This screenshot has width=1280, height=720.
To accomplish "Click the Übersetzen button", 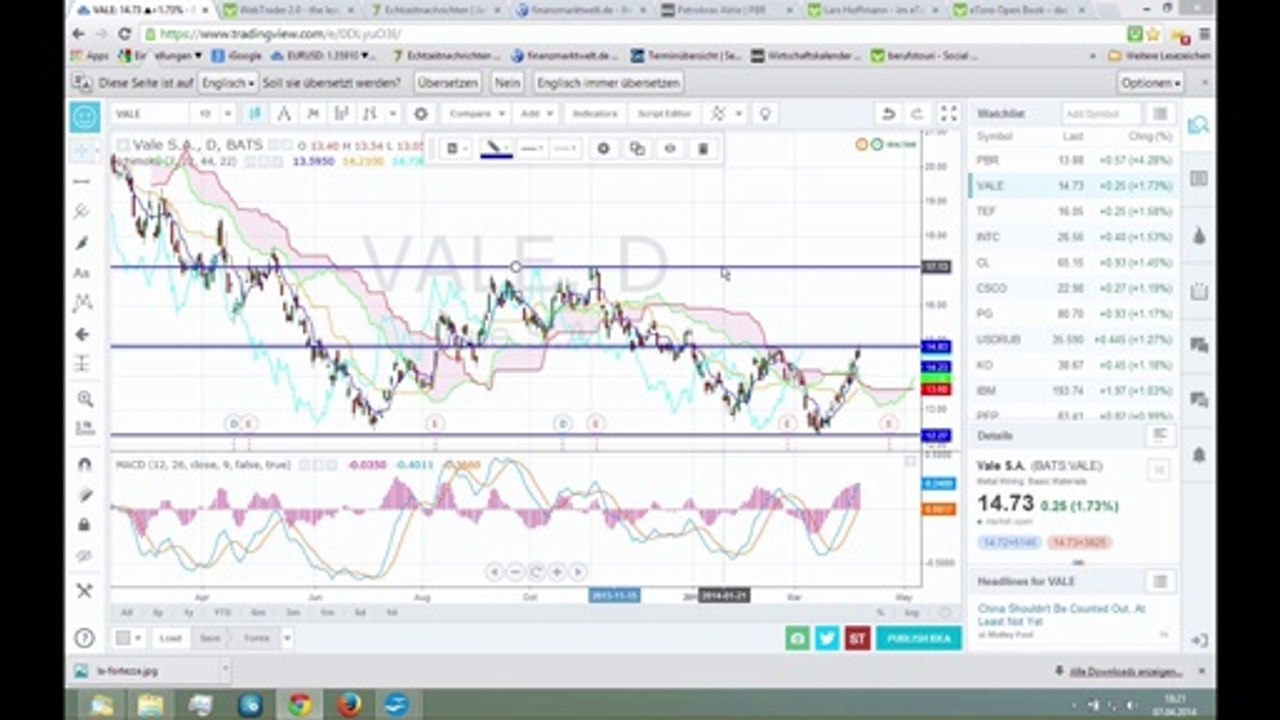I will pyautogui.click(x=447, y=83).
